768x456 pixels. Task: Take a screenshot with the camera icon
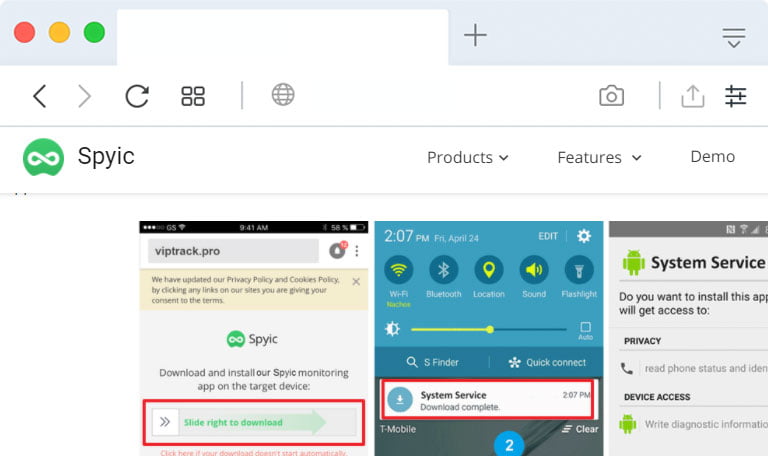pyautogui.click(x=611, y=96)
